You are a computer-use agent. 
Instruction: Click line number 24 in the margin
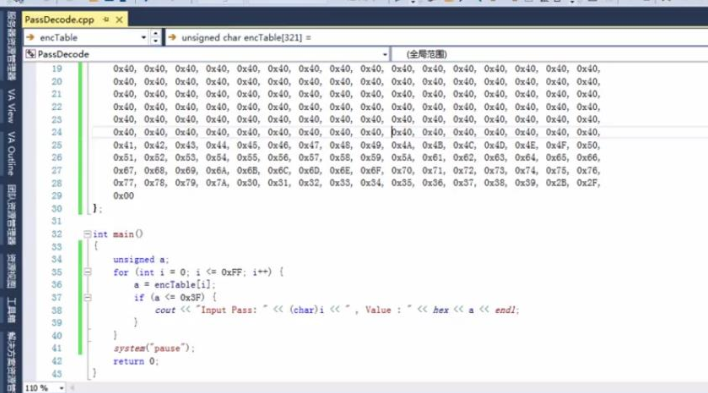(56, 132)
